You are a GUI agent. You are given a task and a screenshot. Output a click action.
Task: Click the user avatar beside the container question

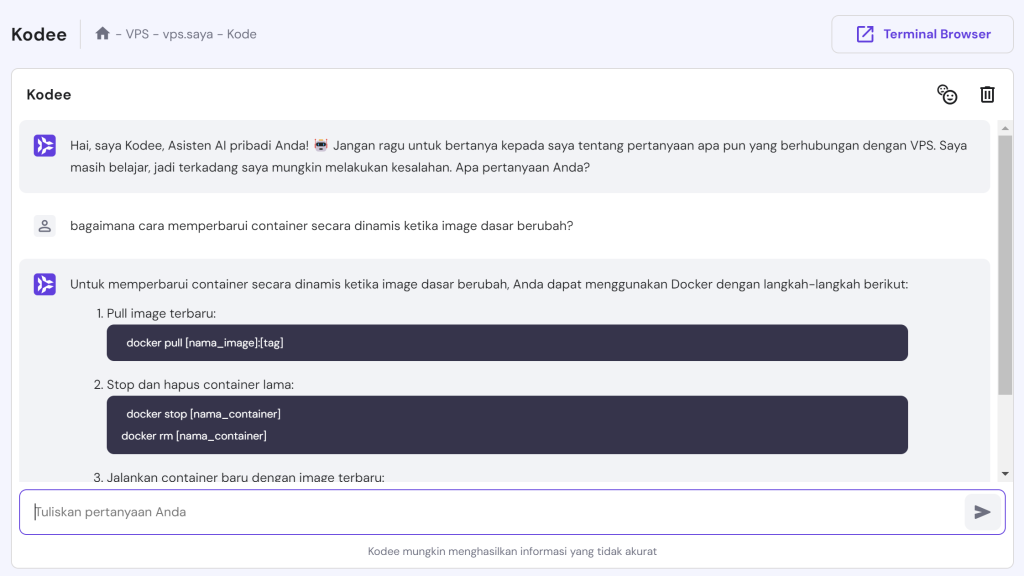44,225
